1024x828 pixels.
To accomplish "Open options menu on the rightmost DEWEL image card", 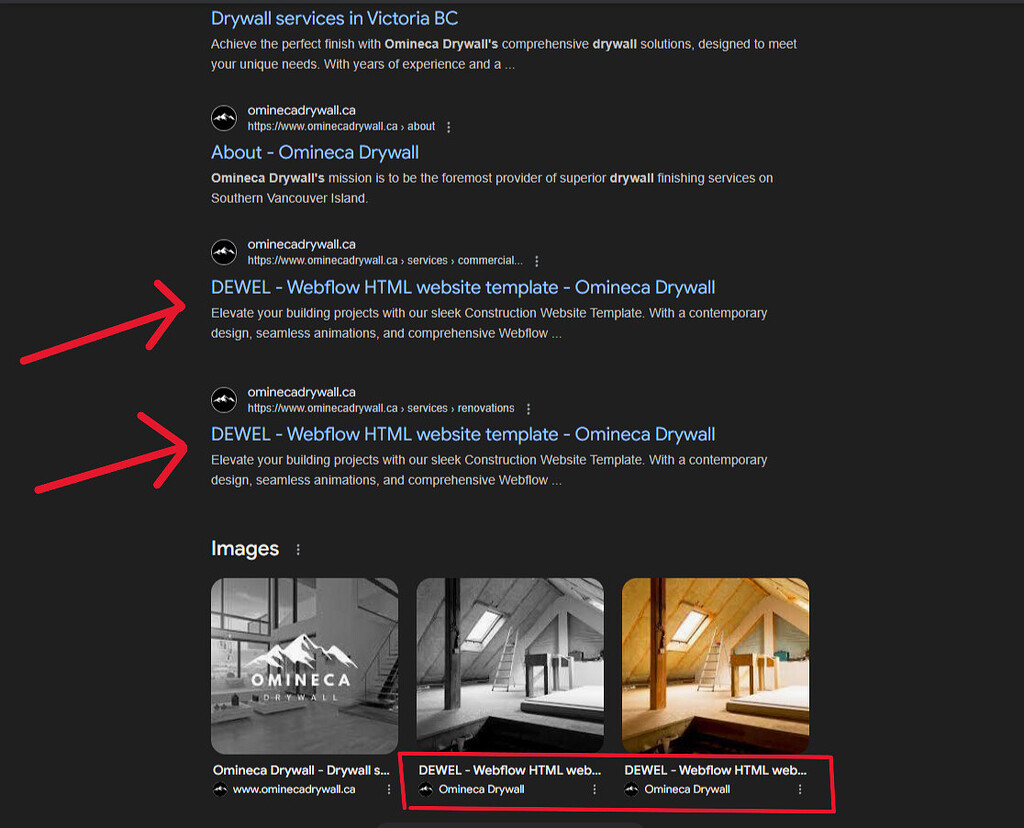I will tap(799, 789).
